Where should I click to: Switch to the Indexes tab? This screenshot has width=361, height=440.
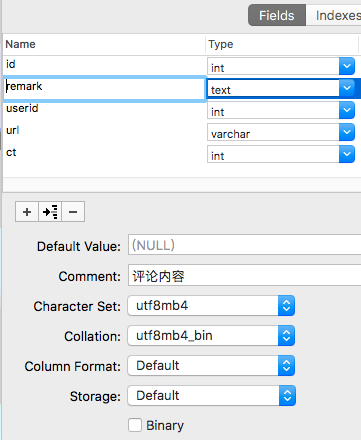[x=335, y=15]
